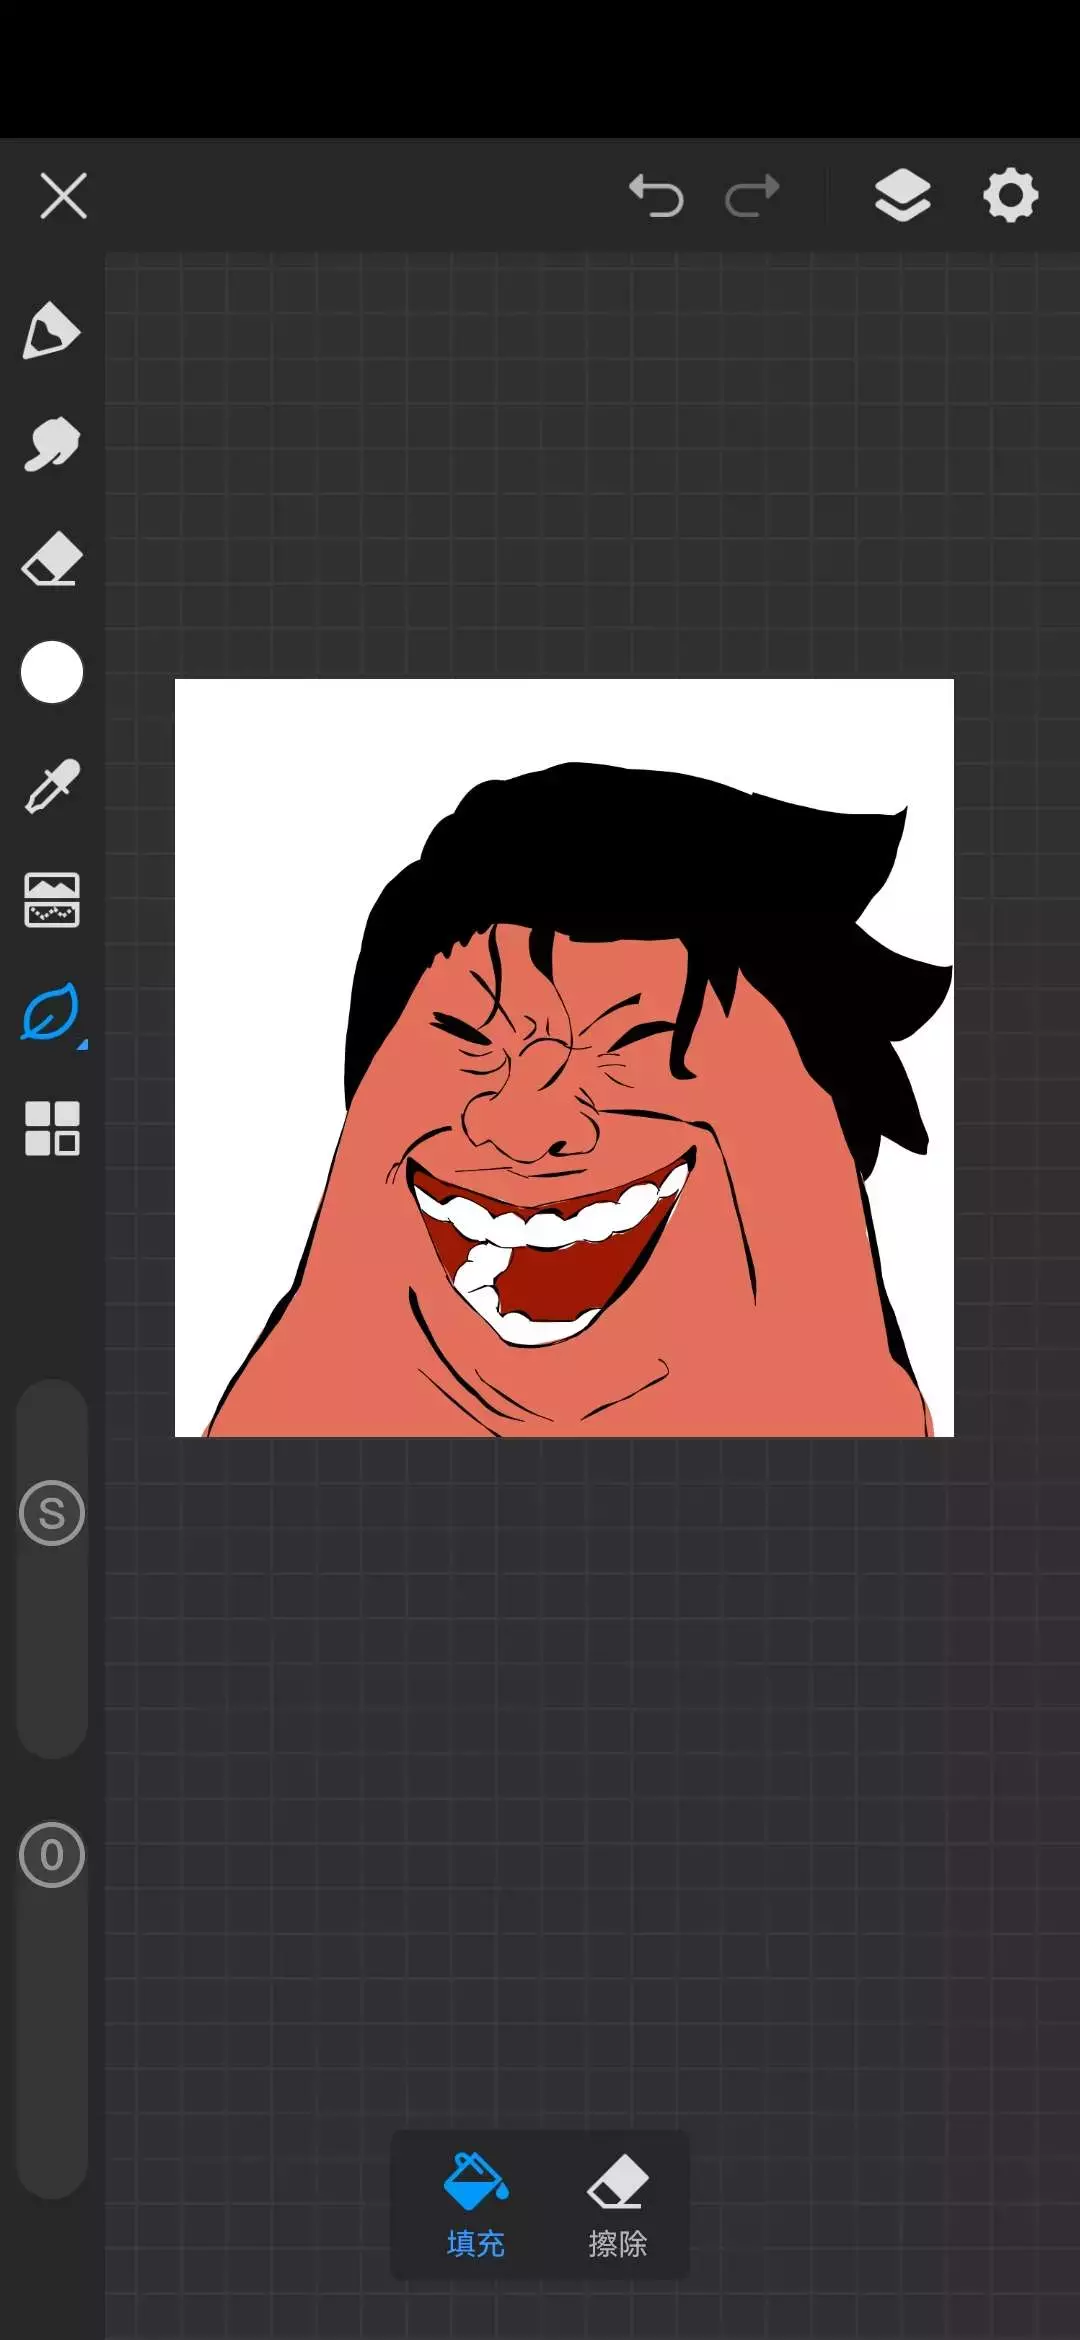The width and height of the screenshot is (1080, 2340).
Task: Open the image insert tool
Action: coord(51,900)
